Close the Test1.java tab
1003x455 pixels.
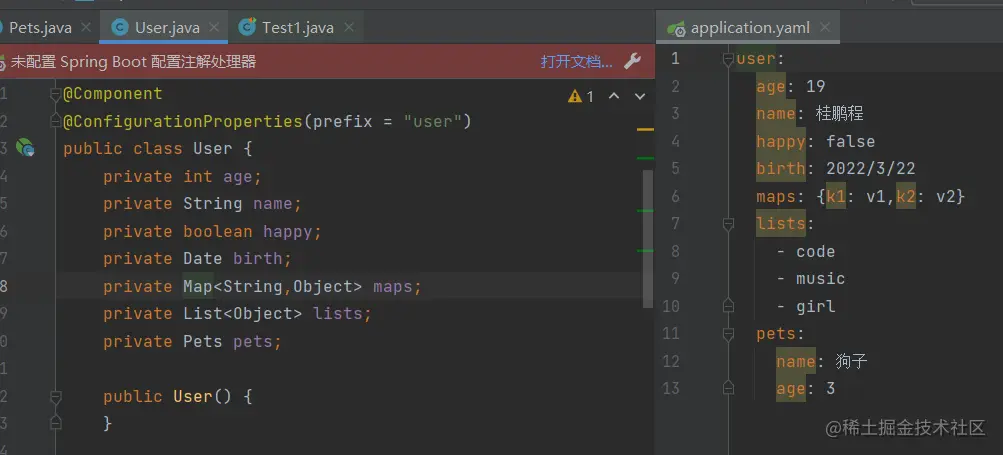349,28
